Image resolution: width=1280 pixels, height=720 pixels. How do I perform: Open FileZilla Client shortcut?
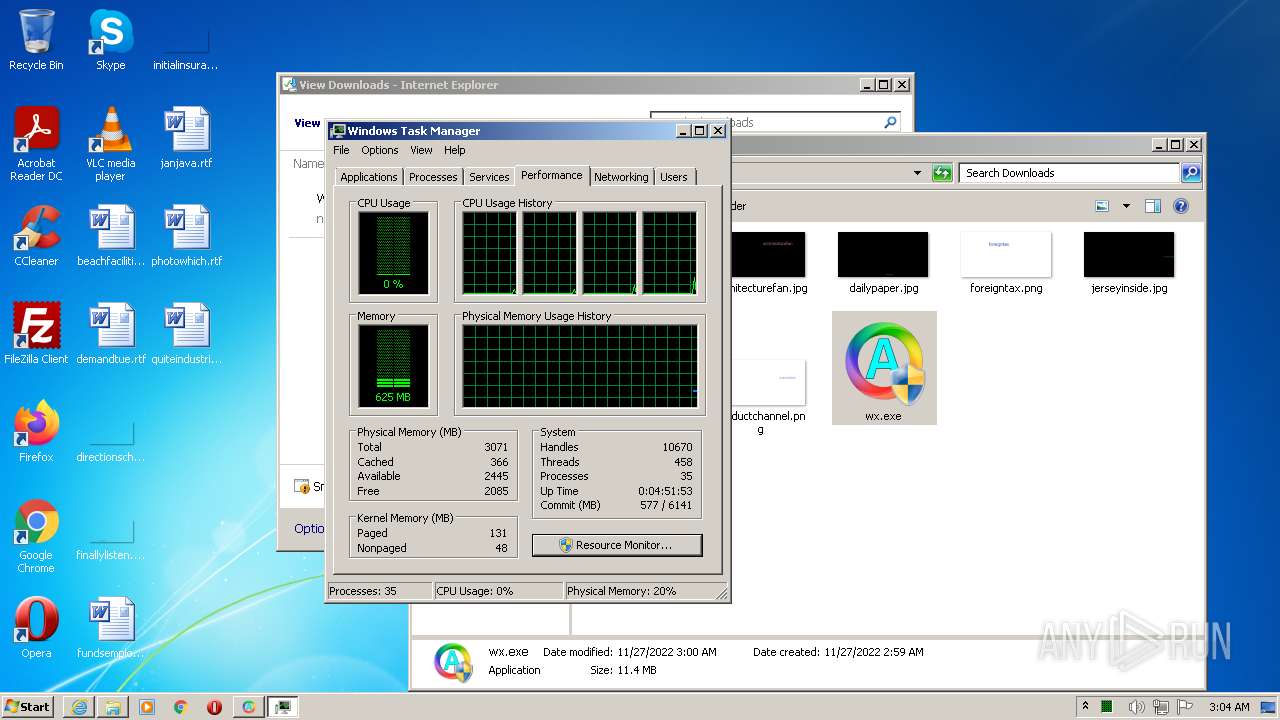click(x=36, y=333)
